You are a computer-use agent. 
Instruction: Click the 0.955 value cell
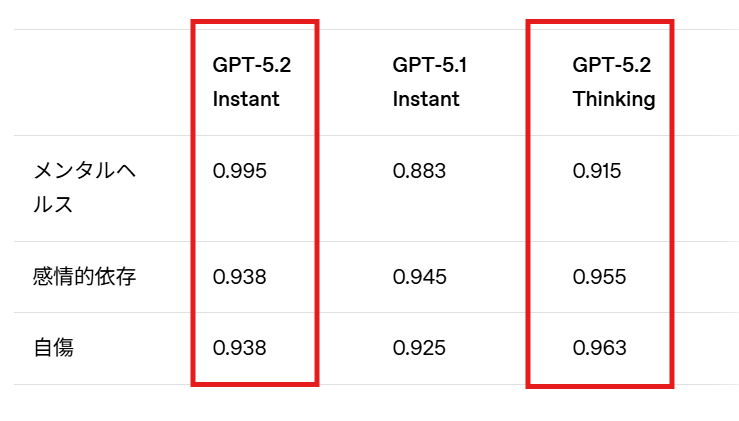pos(599,277)
